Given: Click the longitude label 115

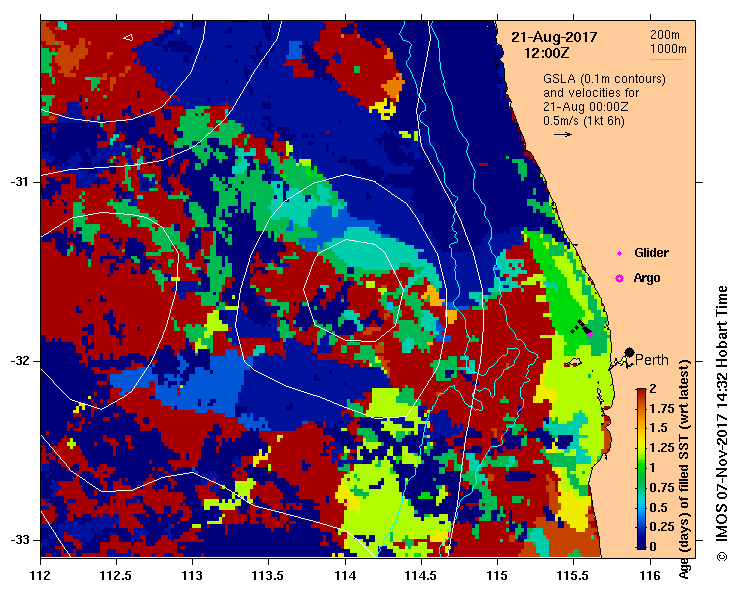Looking at the screenshot, I should (x=497, y=576).
